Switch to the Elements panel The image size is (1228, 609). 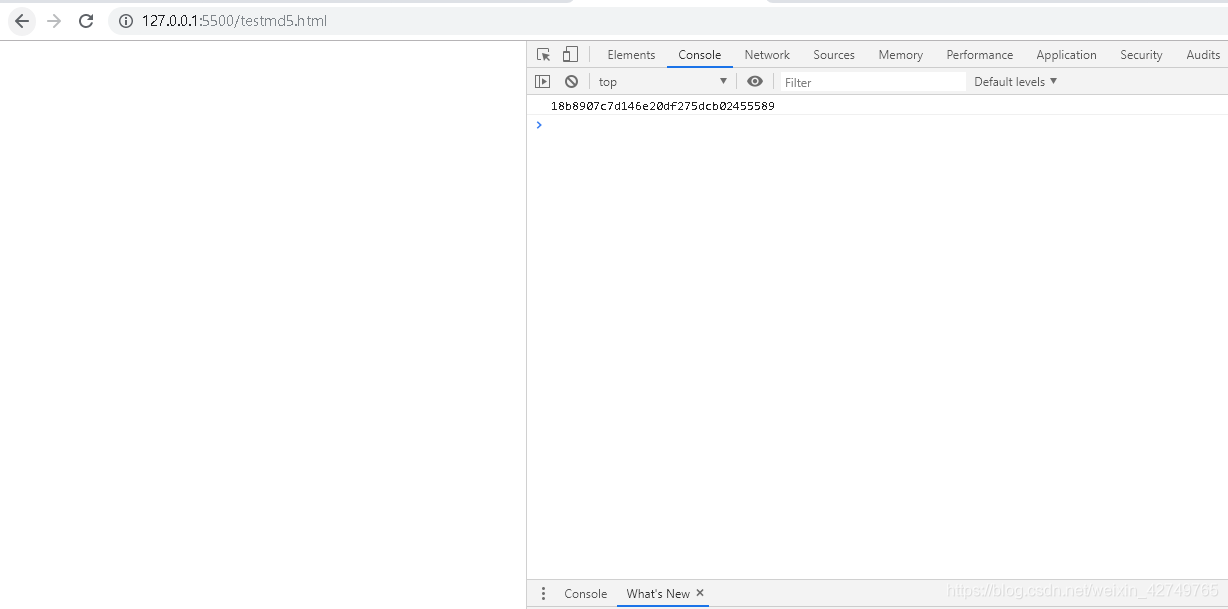click(x=631, y=54)
